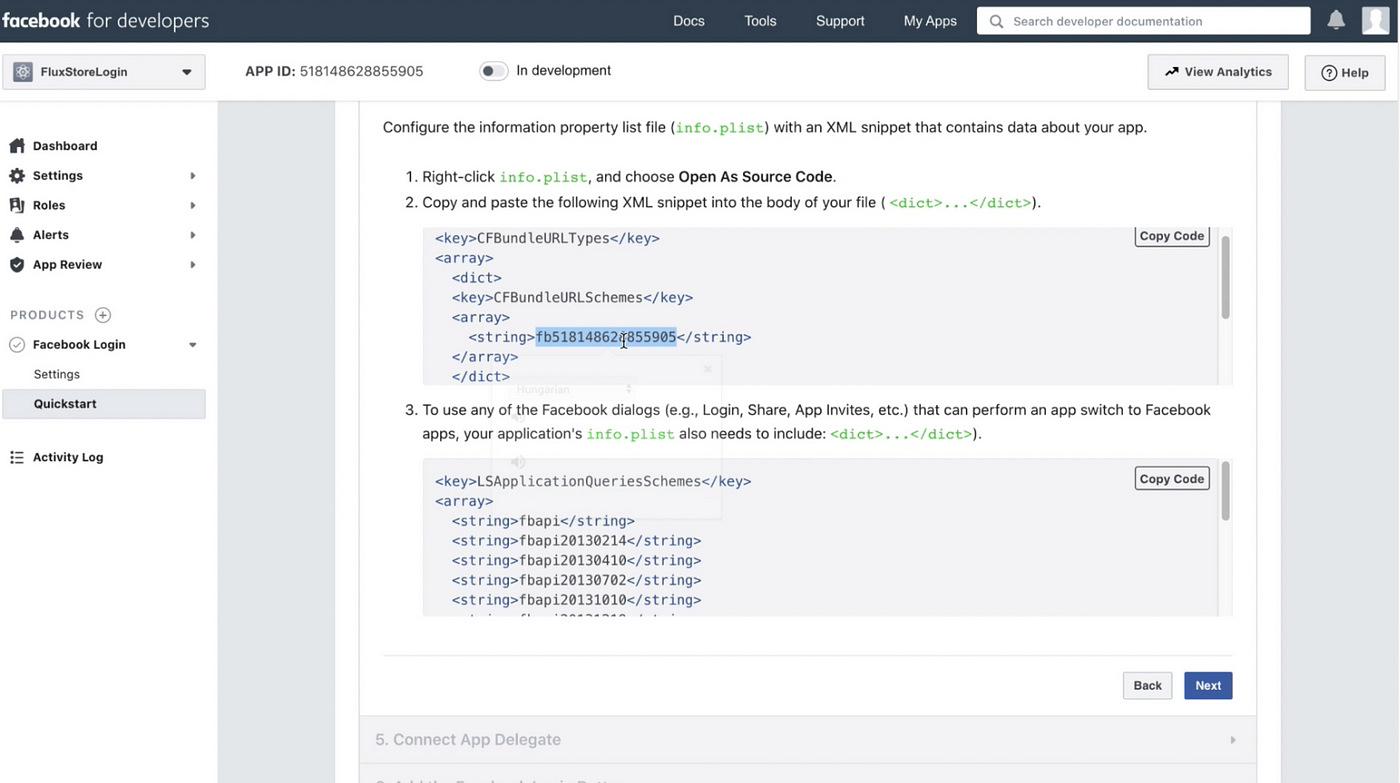Copy Code for LSApplicationQueriesSchemes snippet

point(1172,479)
